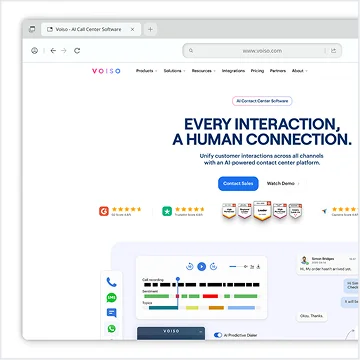
Task: Play the call recording
Action: point(201,266)
